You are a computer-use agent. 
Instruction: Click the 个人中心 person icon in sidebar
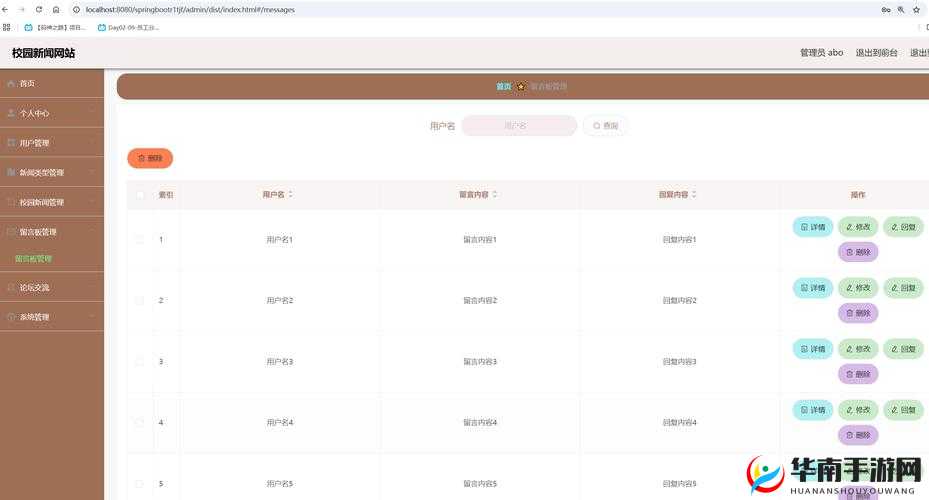[11, 113]
